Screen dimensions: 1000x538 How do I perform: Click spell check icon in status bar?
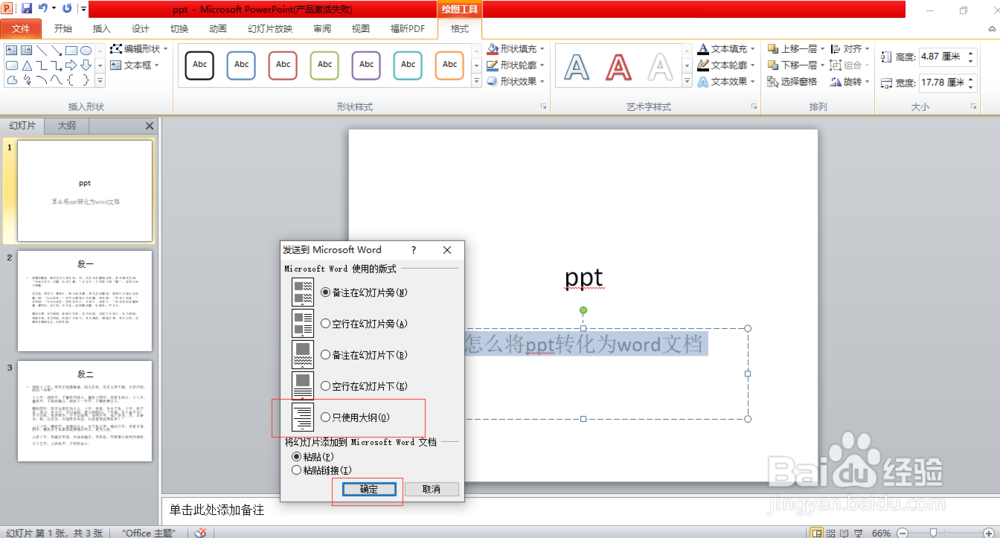coord(200,532)
